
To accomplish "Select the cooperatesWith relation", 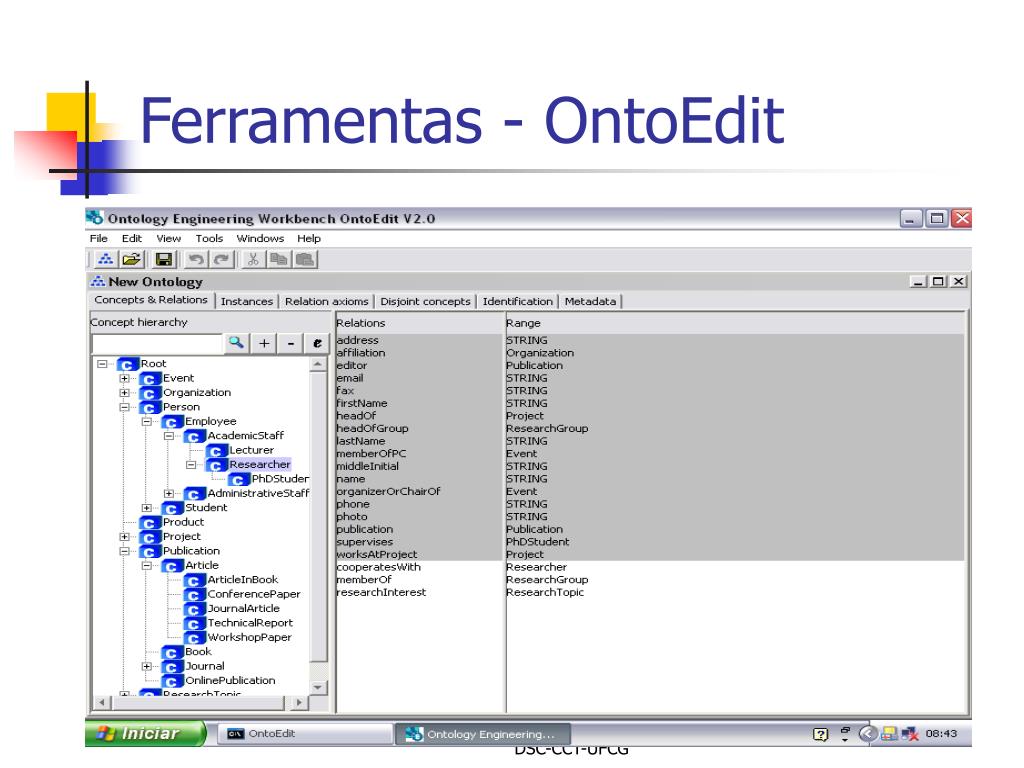I will pyautogui.click(x=379, y=567).
